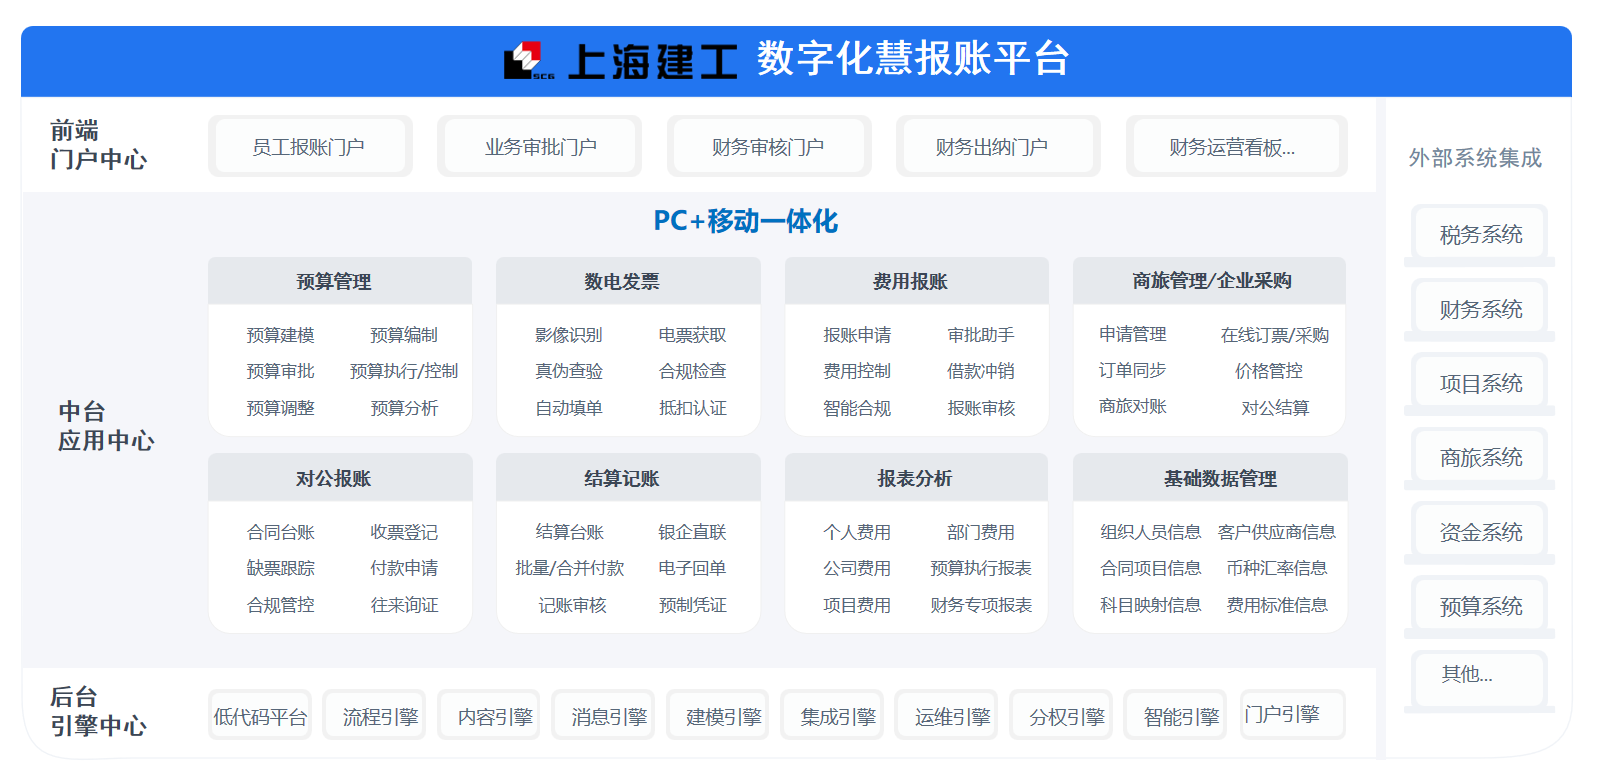The image size is (1614, 765).
Task: Open 财务专项报表 entry
Action: coord(981,605)
